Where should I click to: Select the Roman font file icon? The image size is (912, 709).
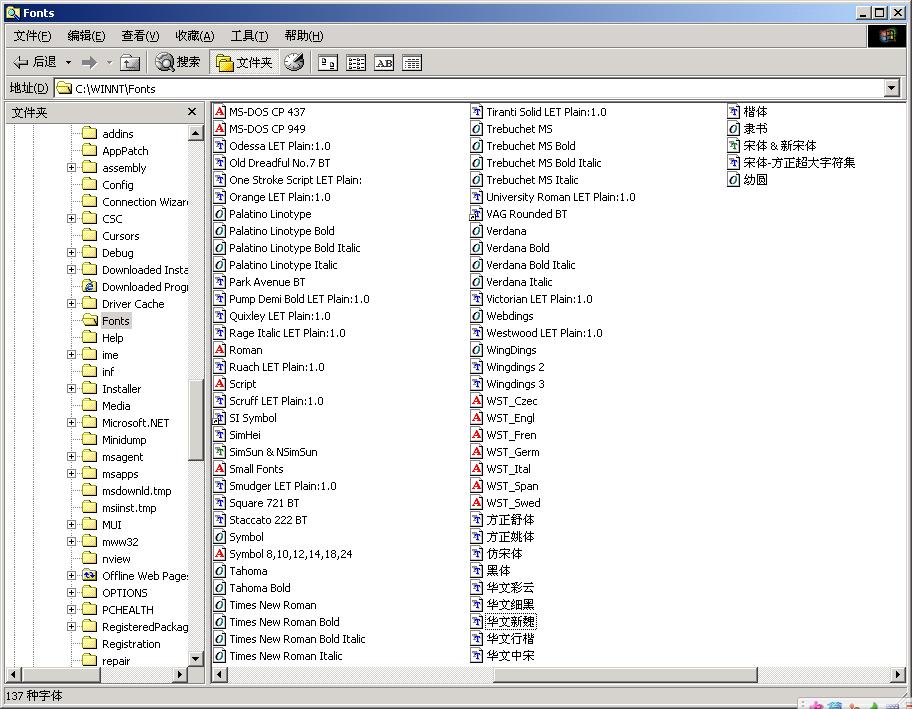(219, 350)
